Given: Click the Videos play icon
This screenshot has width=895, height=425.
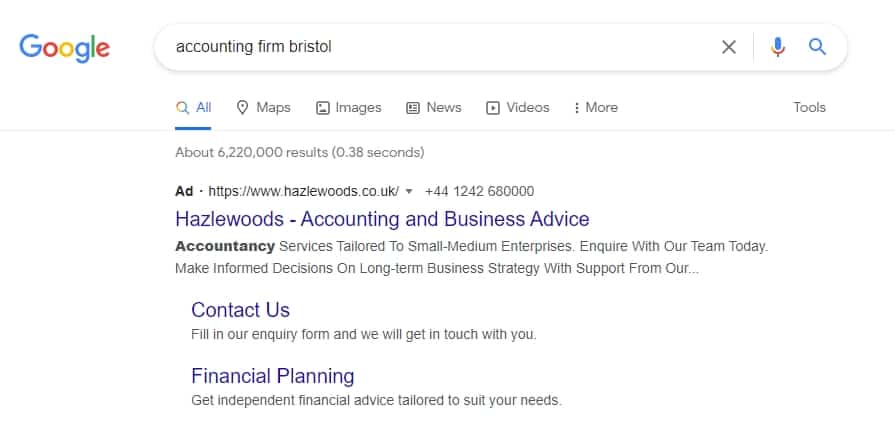Looking at the screenshot, I should (493, 108).
